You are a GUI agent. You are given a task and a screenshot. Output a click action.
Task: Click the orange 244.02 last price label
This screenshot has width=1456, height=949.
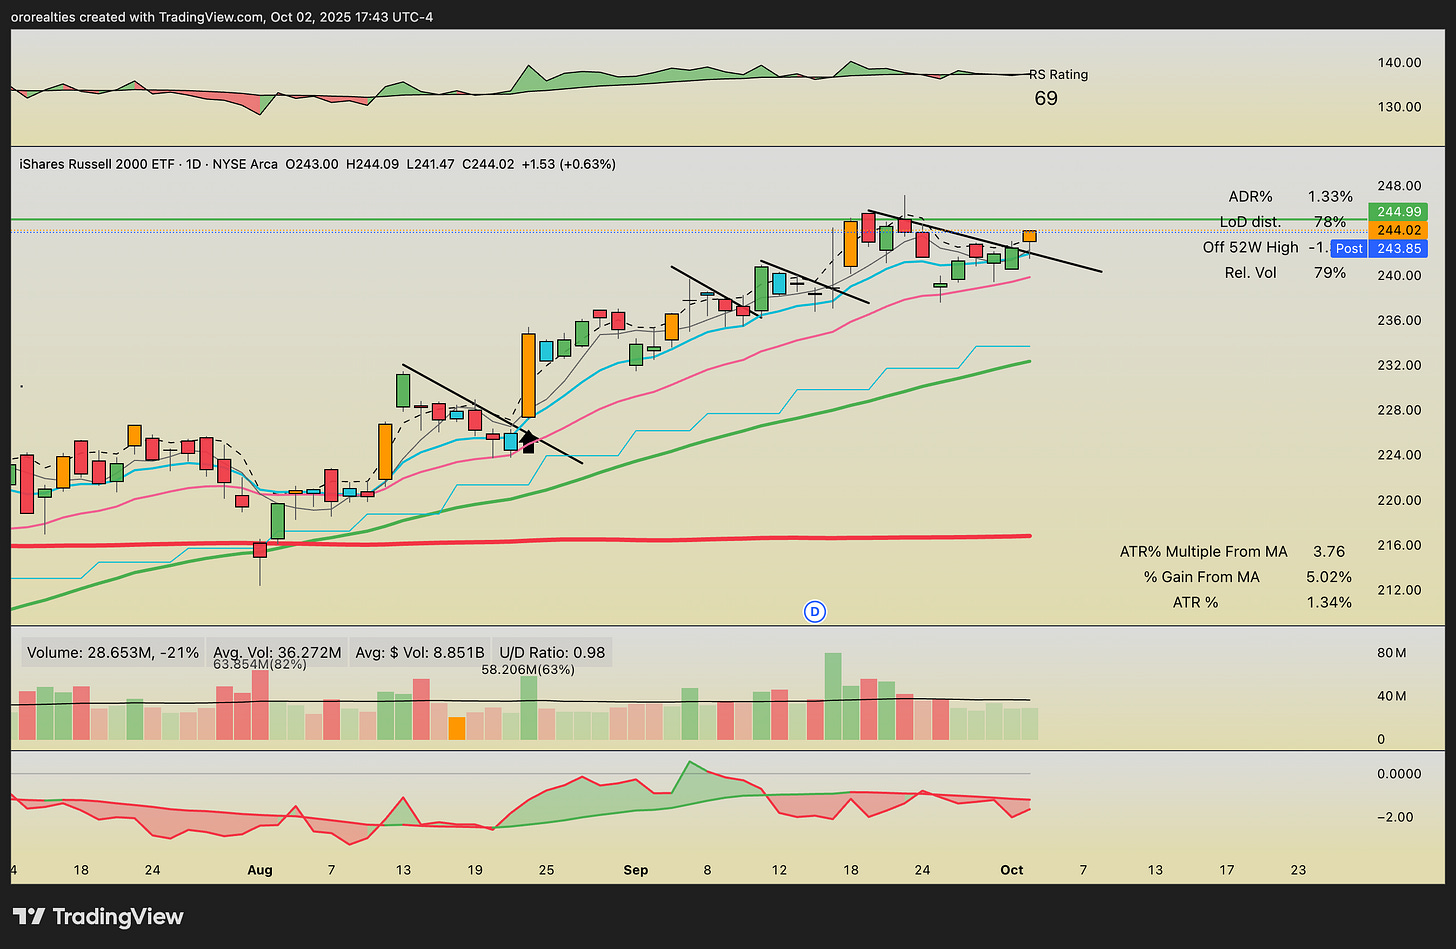(1398, 230)
